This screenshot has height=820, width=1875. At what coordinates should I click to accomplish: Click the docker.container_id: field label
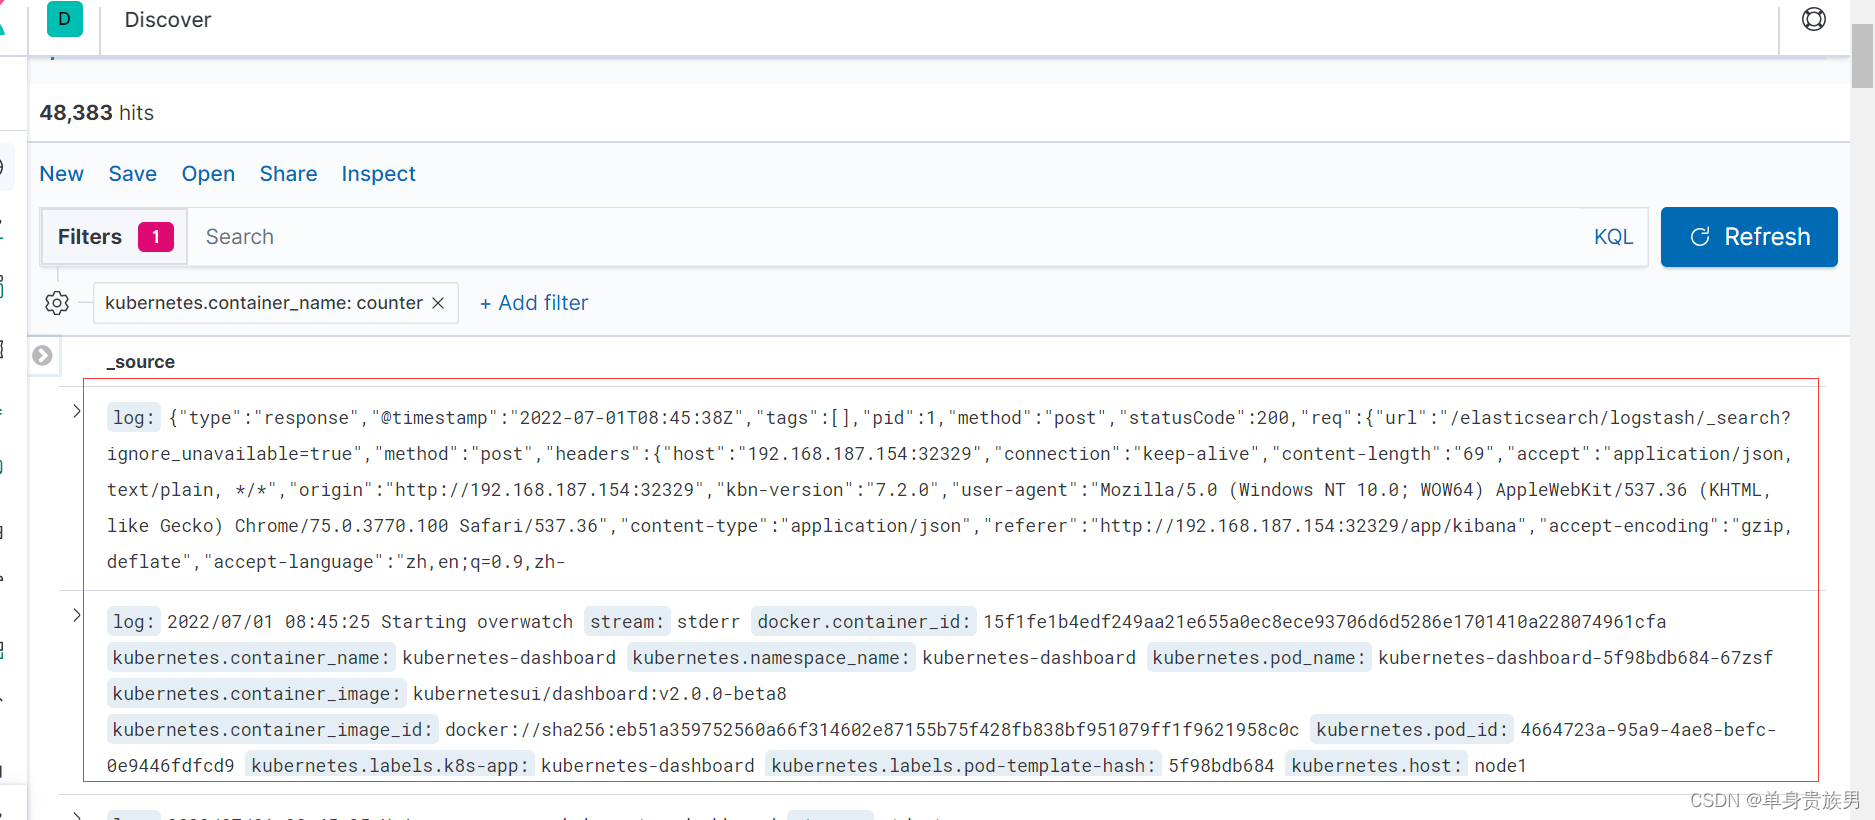[x=863, y=622]
